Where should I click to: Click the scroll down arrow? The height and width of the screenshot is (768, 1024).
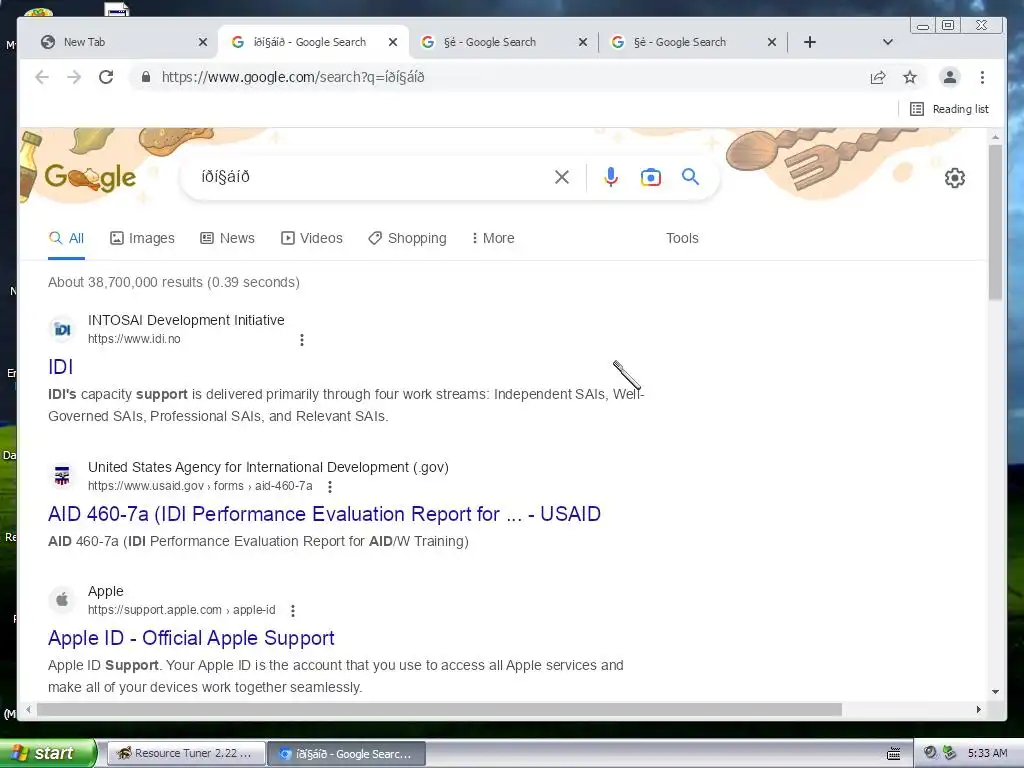point(995,692)
